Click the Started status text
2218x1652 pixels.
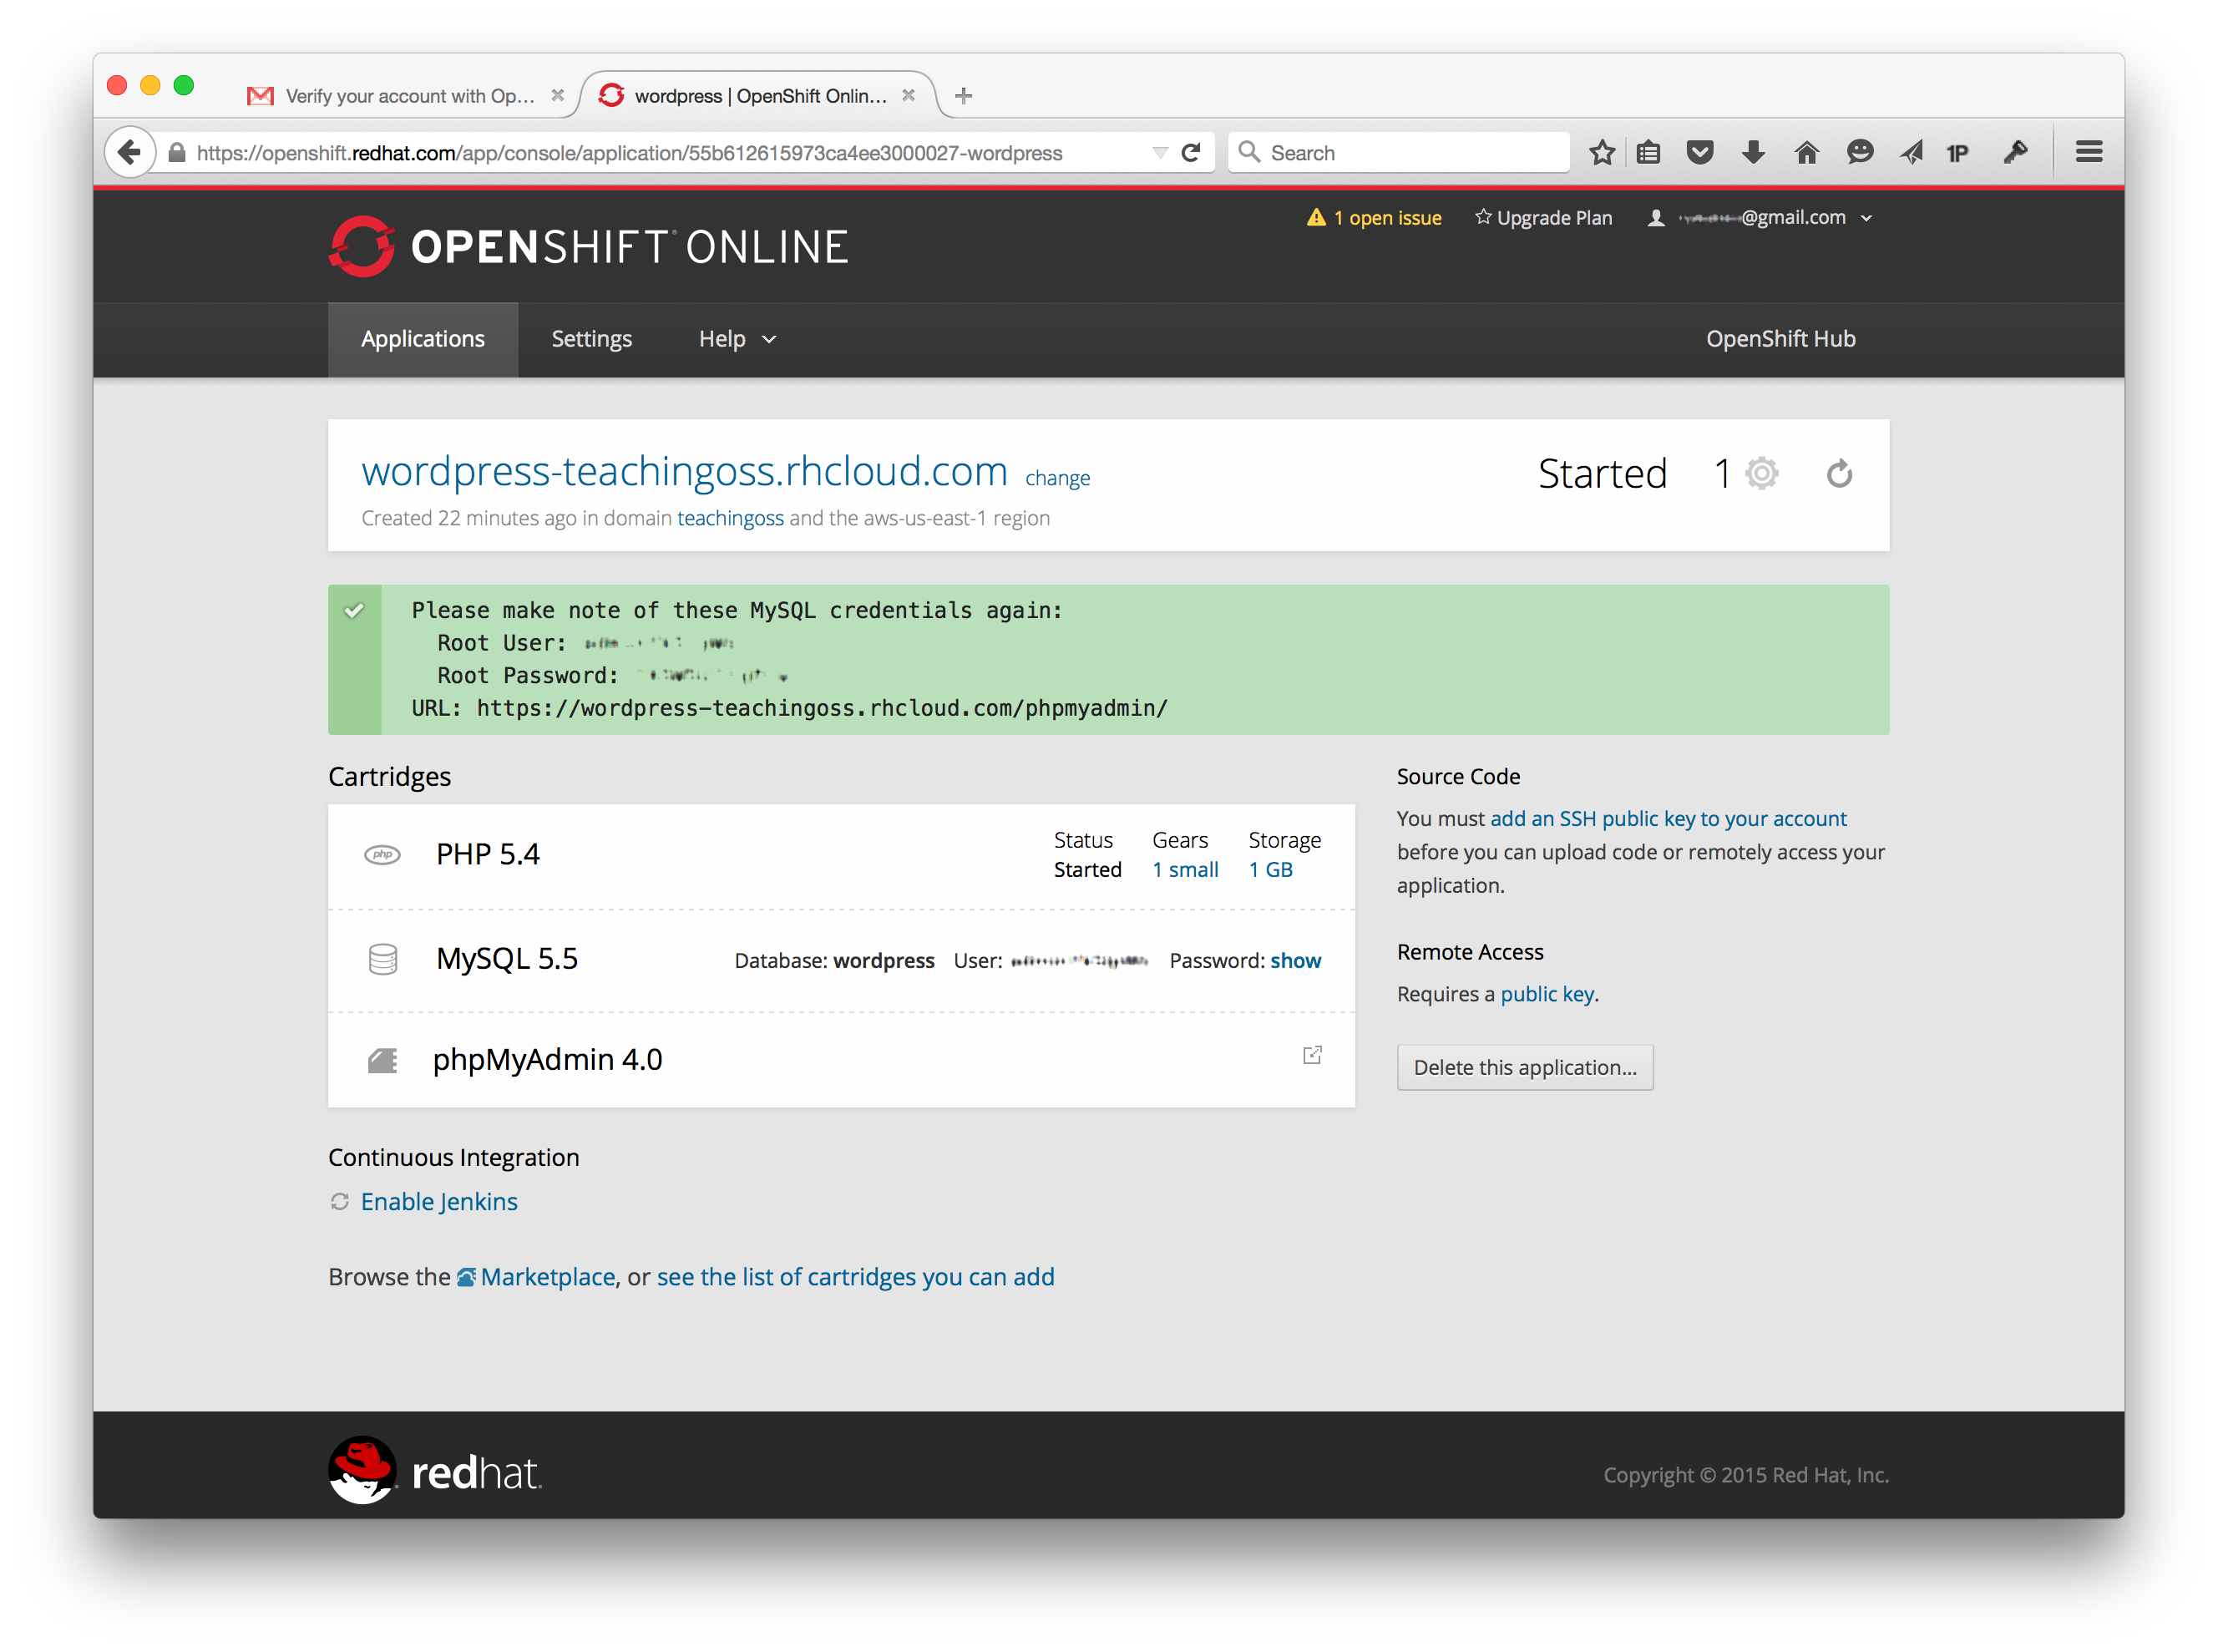[1602, 473]
